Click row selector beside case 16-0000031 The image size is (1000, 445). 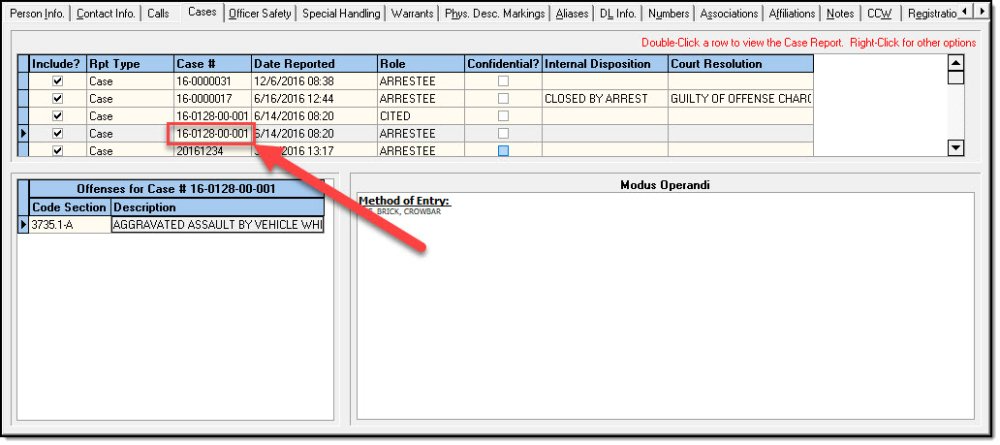tap(24, 81)
